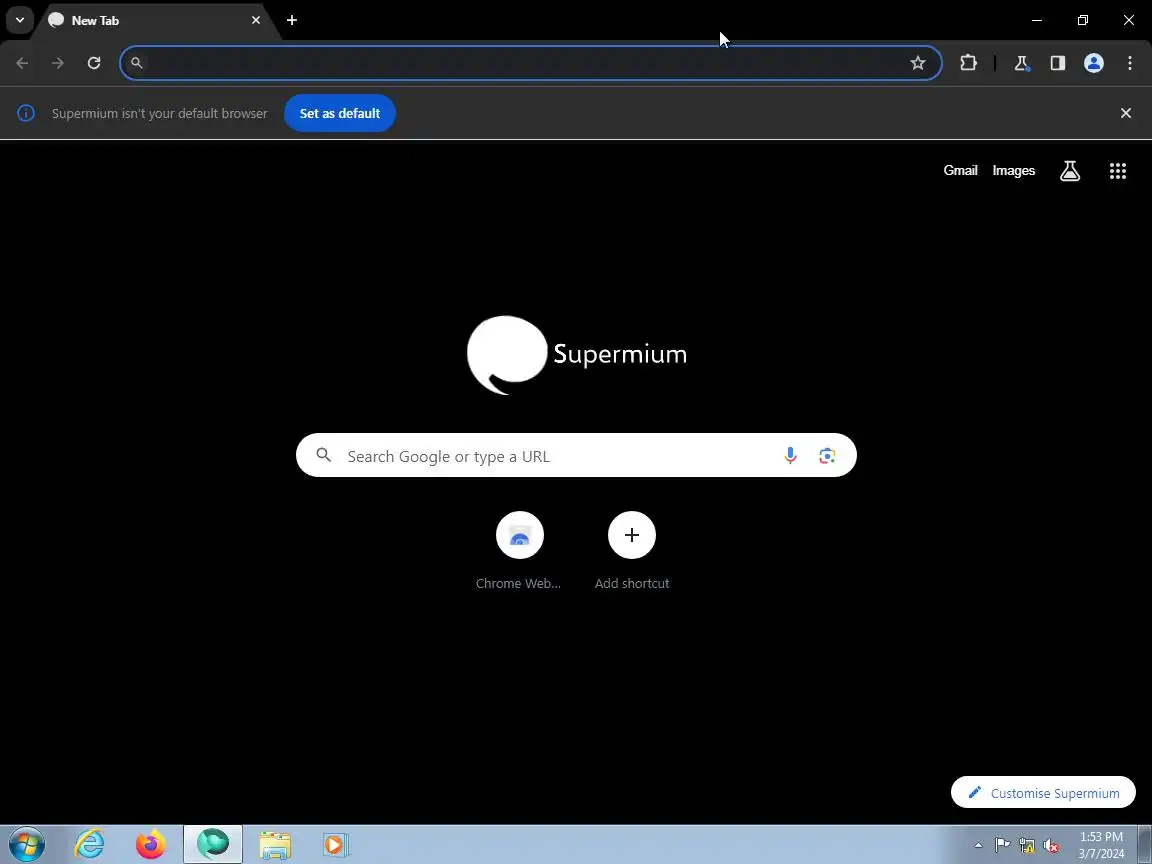Viewport: 1152px width, 864px height.
Task: Open the Chrome Web Store shortcut
Action: [519, 551]
